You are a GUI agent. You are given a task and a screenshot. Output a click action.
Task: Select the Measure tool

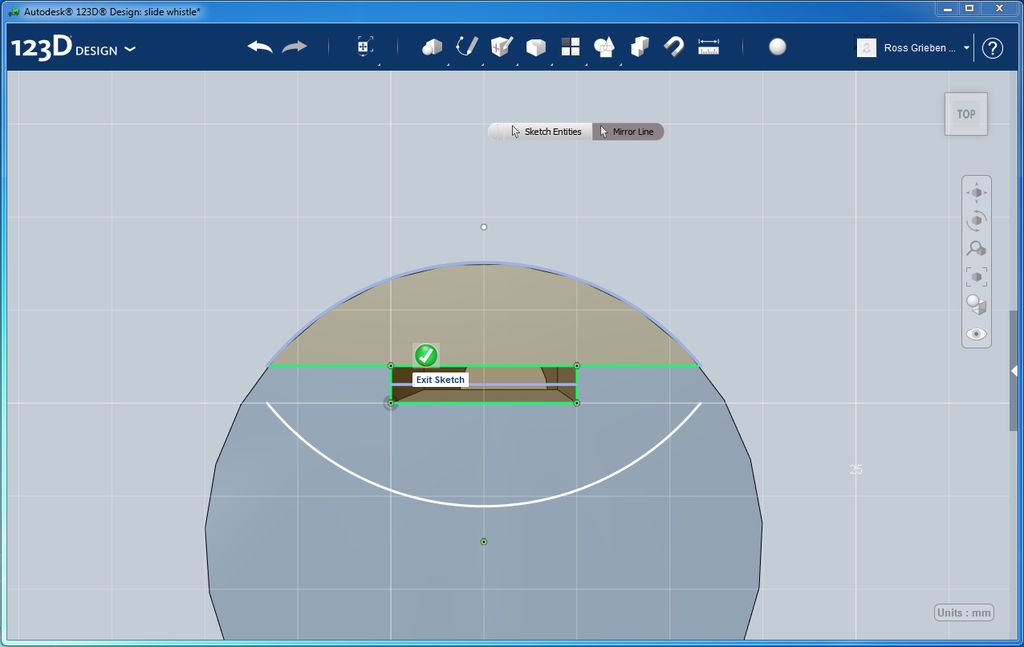(x=708, y=46)
